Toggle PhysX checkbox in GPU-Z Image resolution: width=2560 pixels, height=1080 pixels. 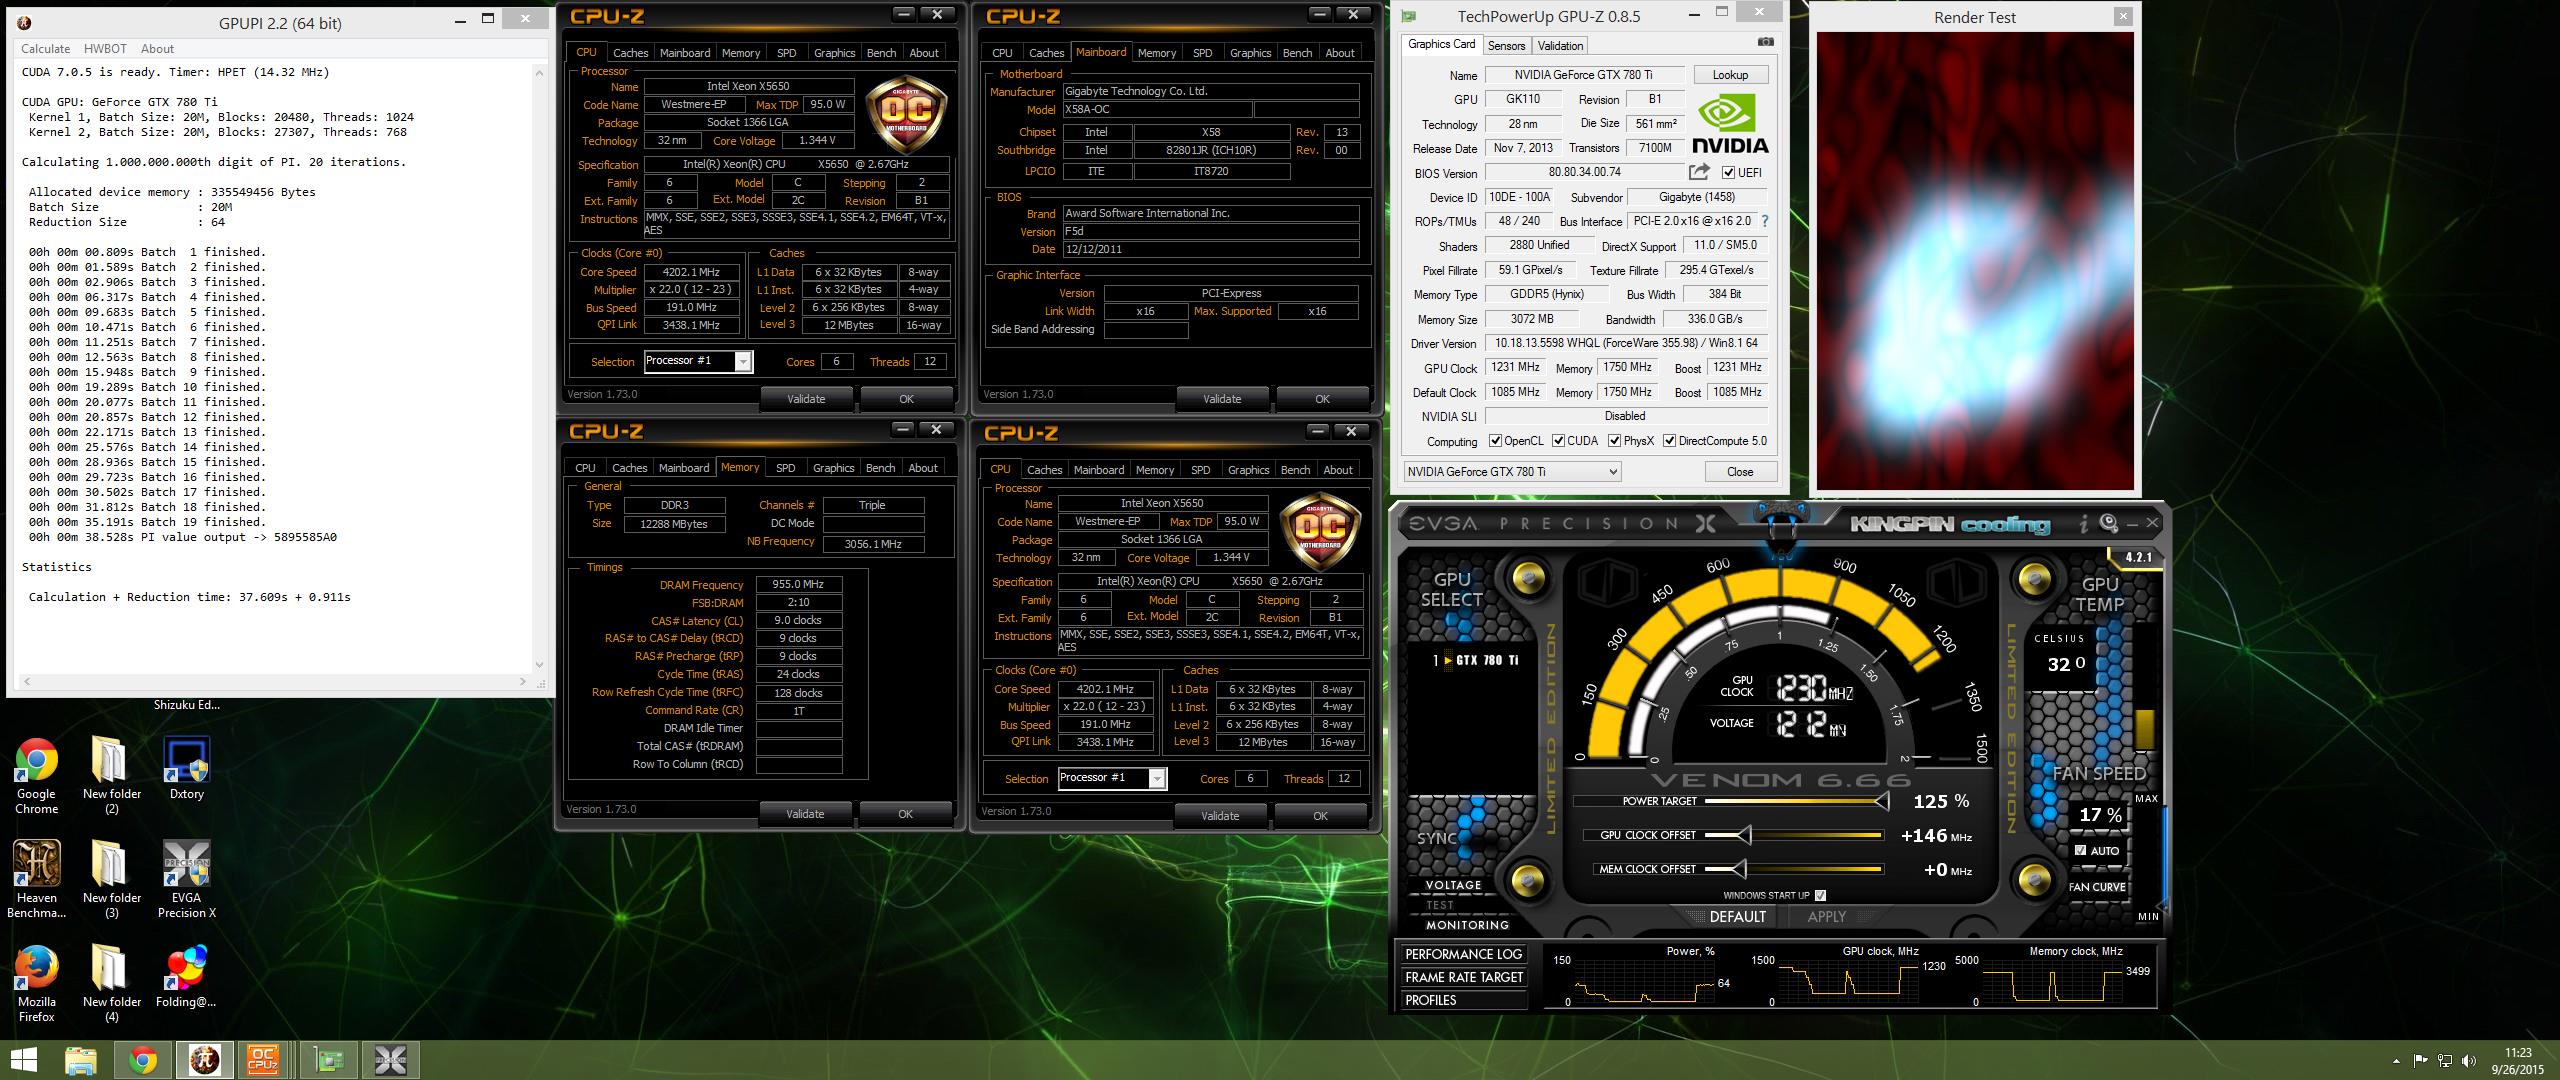click(1614, 441)
